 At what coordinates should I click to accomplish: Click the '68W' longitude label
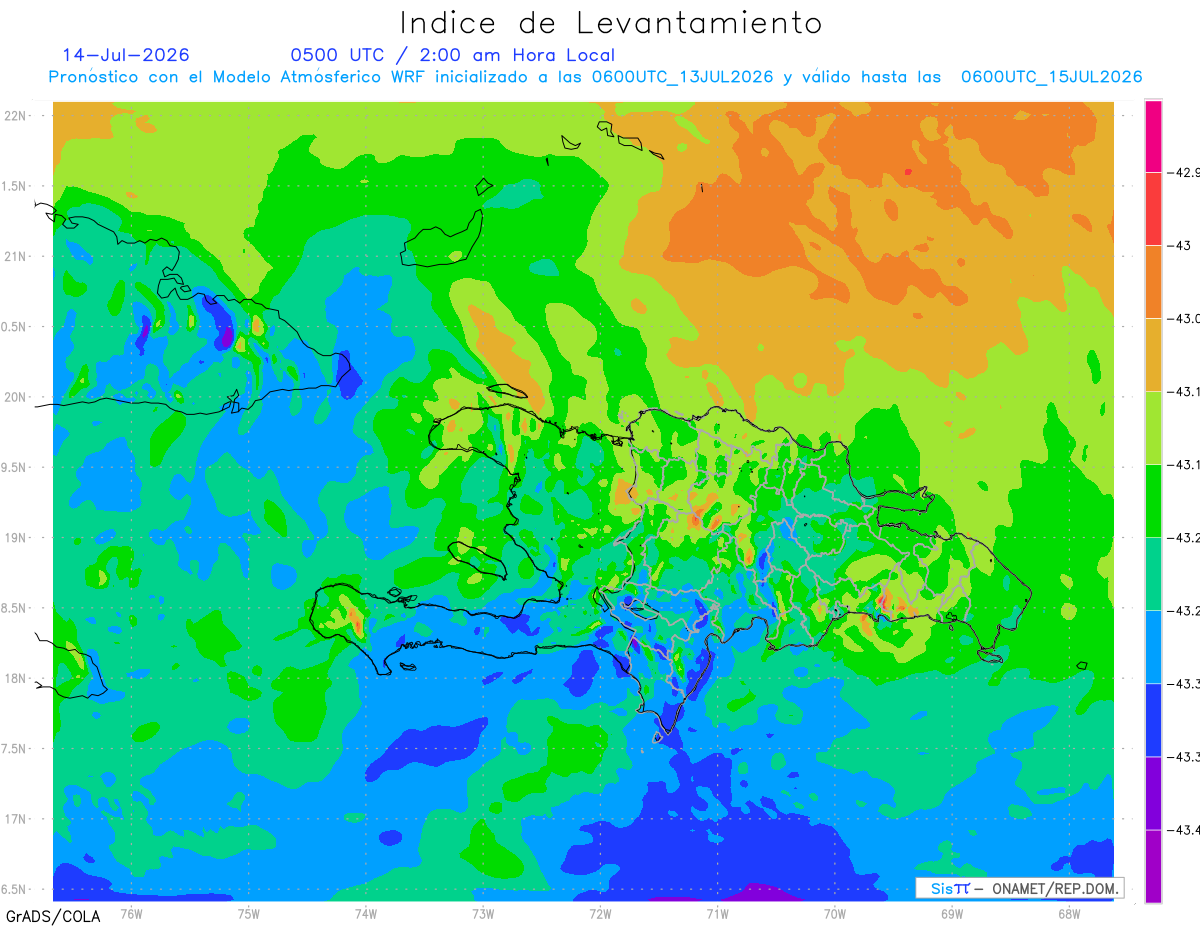pyautogui.click(x=1069, y=913)
